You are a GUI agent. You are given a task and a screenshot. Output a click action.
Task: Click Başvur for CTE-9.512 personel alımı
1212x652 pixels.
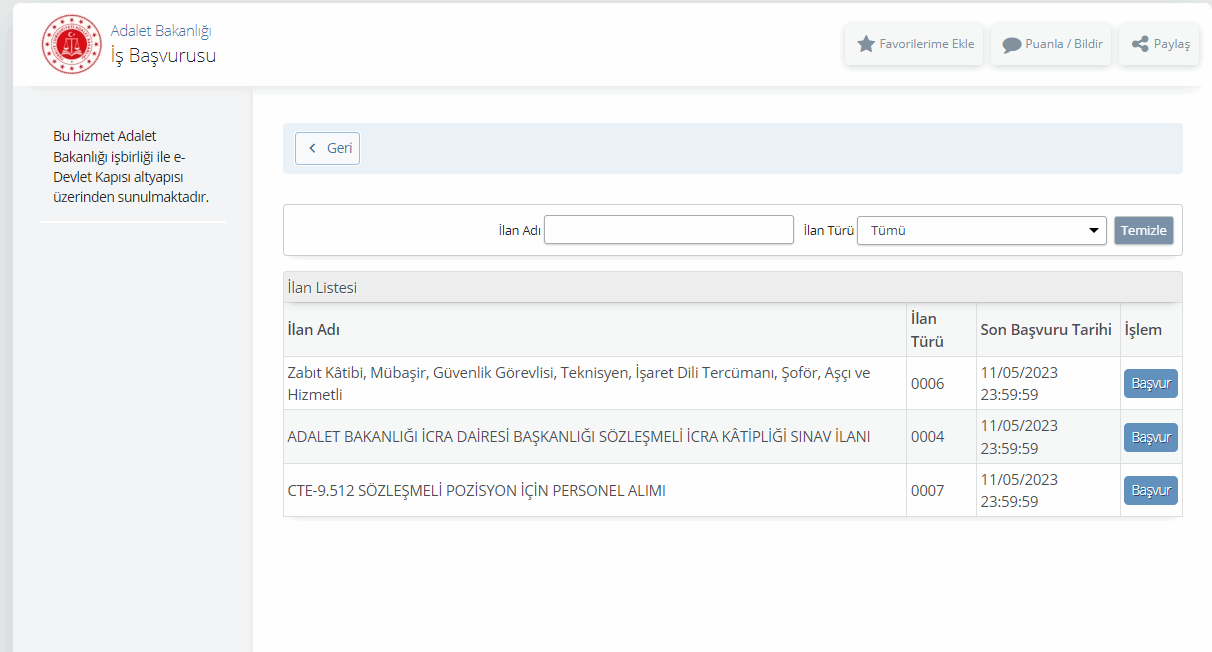(x=1150, y=491)
